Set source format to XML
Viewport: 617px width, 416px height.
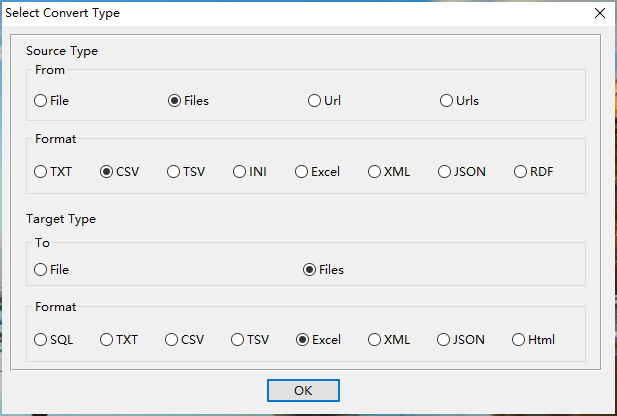[x=374, y=171]
